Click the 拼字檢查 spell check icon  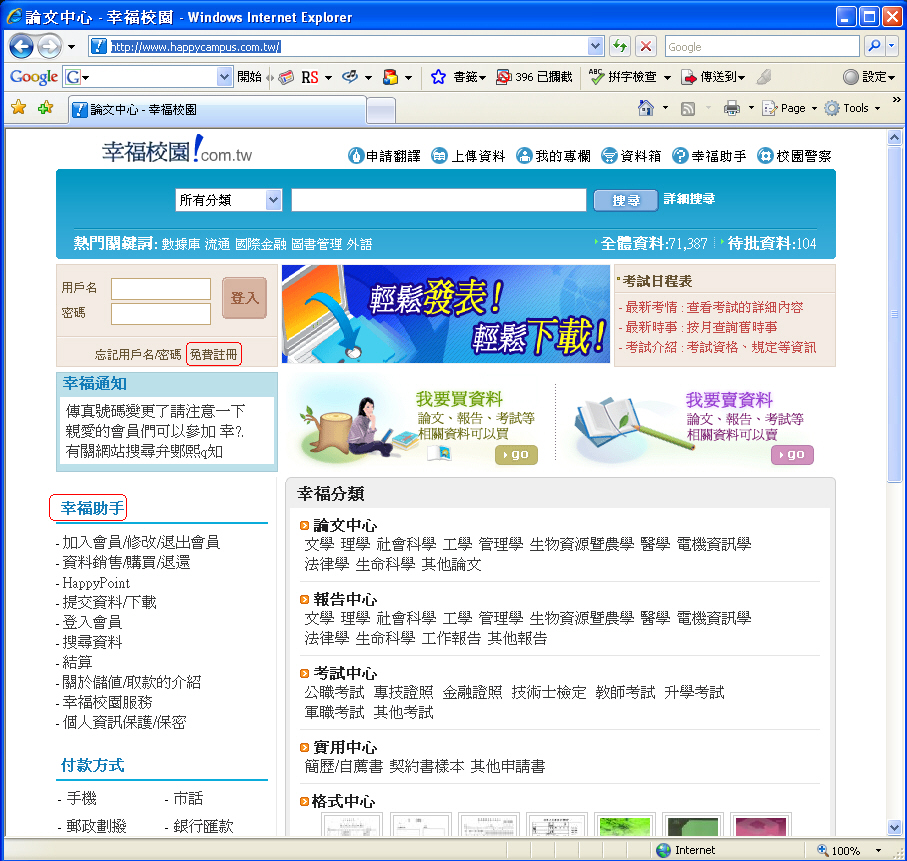pos(596,76)
